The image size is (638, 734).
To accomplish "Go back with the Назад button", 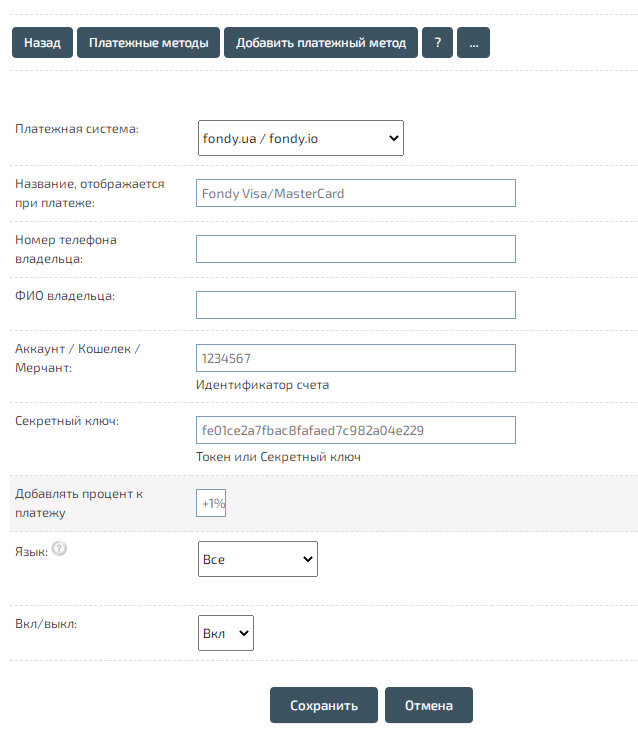I will [42, 43].
